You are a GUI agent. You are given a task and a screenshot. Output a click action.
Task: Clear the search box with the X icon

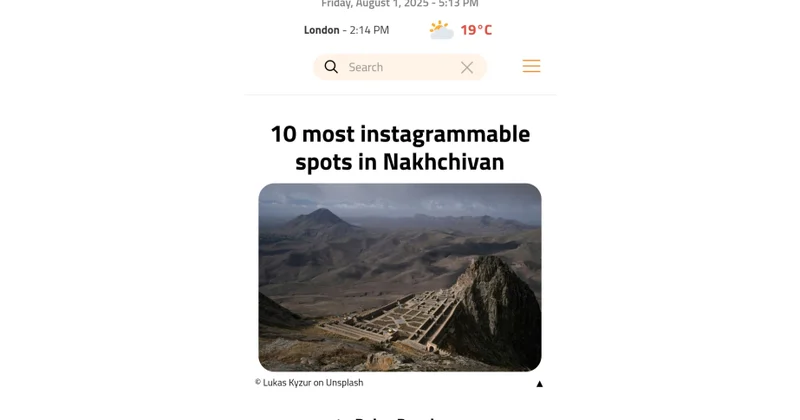coord(467,67)
